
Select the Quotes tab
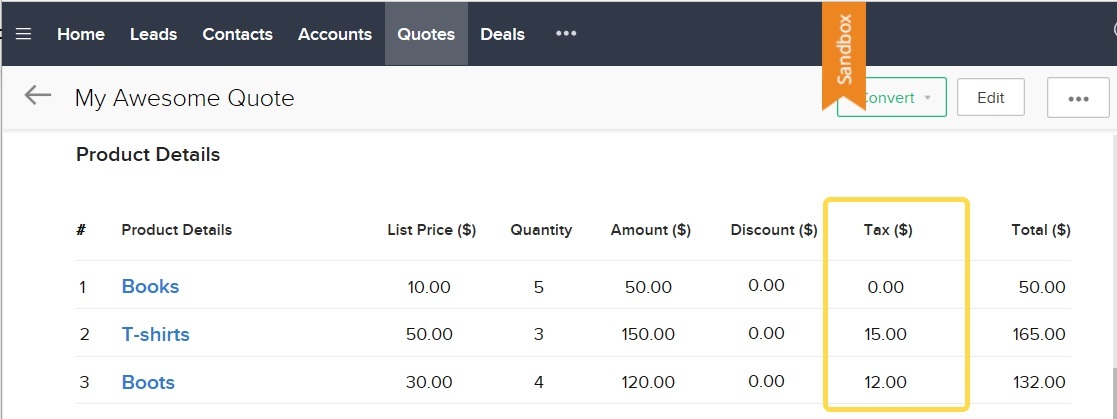pyautogui.click(x=426, y=34)
